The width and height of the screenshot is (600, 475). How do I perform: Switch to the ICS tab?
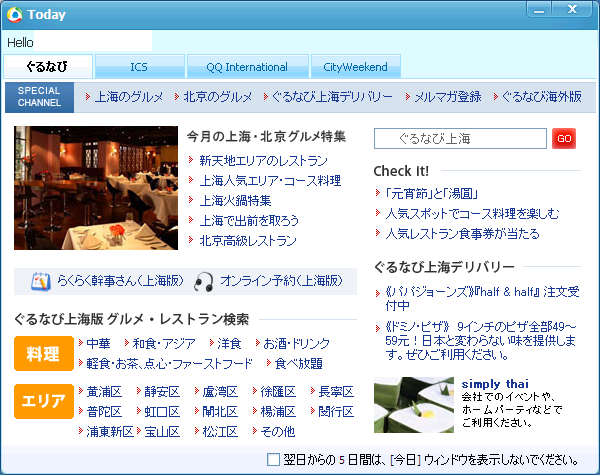point(140,67)
